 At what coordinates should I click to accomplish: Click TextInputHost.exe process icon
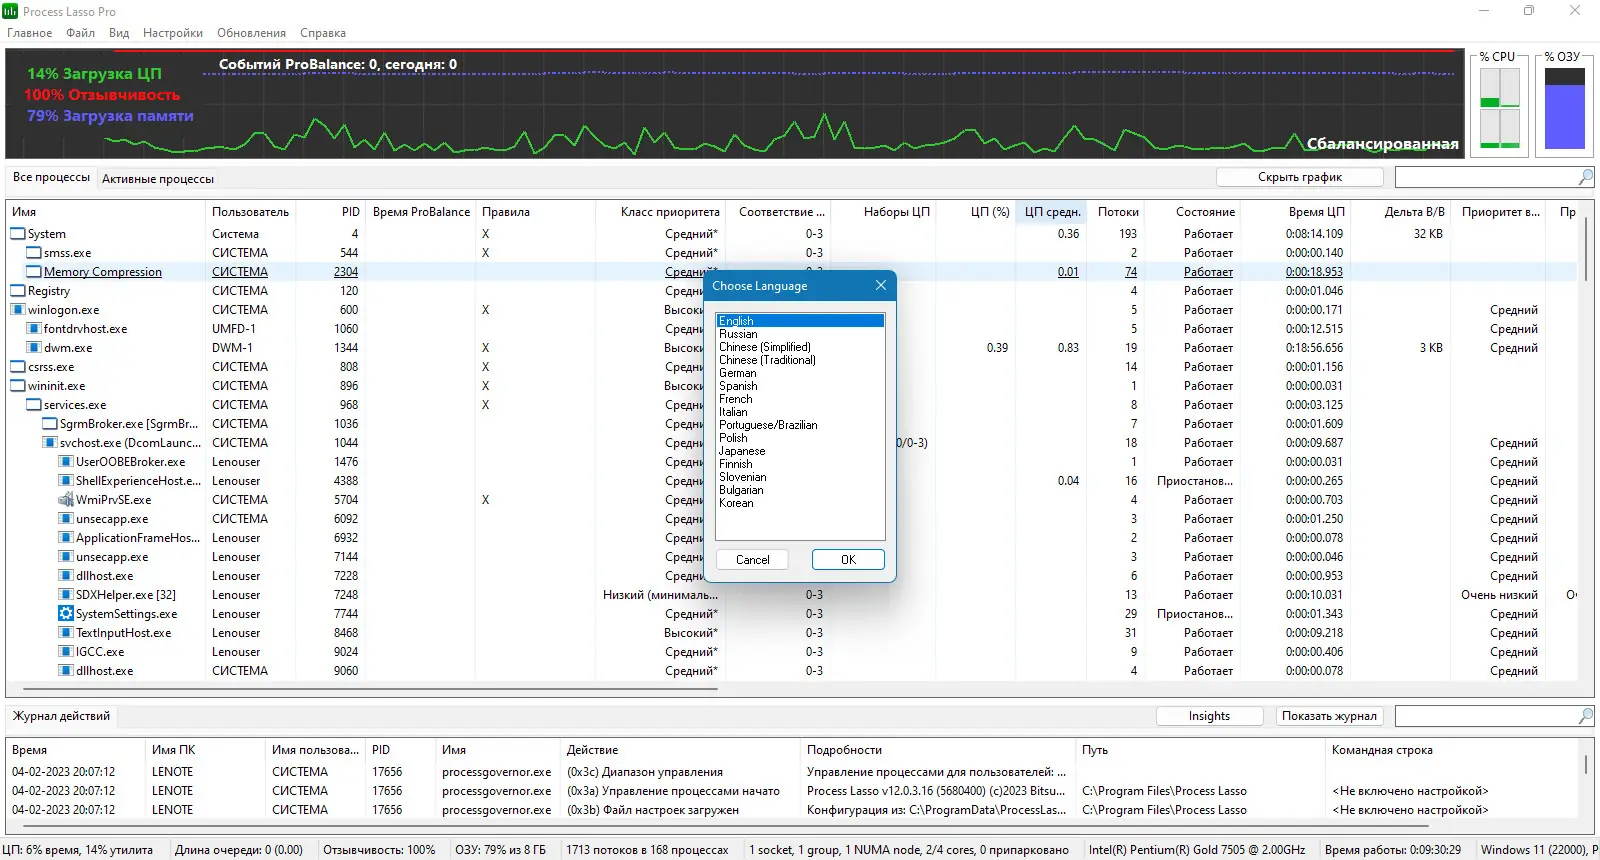pos(66,633)
